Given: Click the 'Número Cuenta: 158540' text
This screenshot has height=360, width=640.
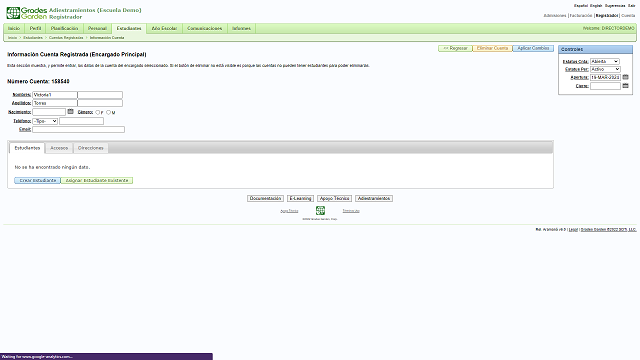Looking at the screenshot, I should [38, 82].
